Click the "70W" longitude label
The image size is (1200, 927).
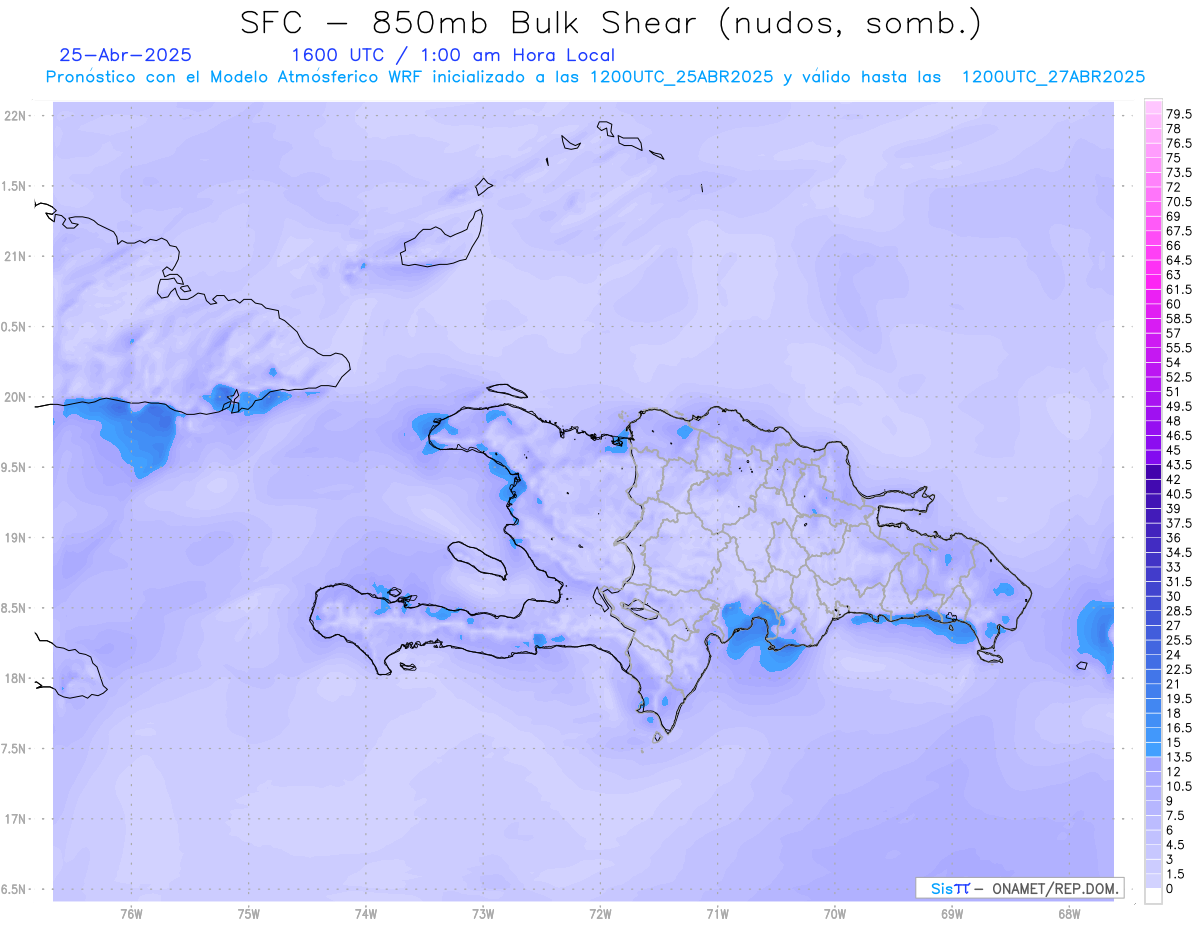click(835, 914)
